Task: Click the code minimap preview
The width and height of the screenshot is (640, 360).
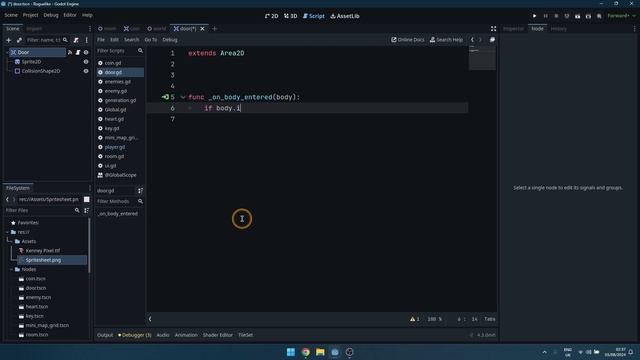Action: pos(482,58)
